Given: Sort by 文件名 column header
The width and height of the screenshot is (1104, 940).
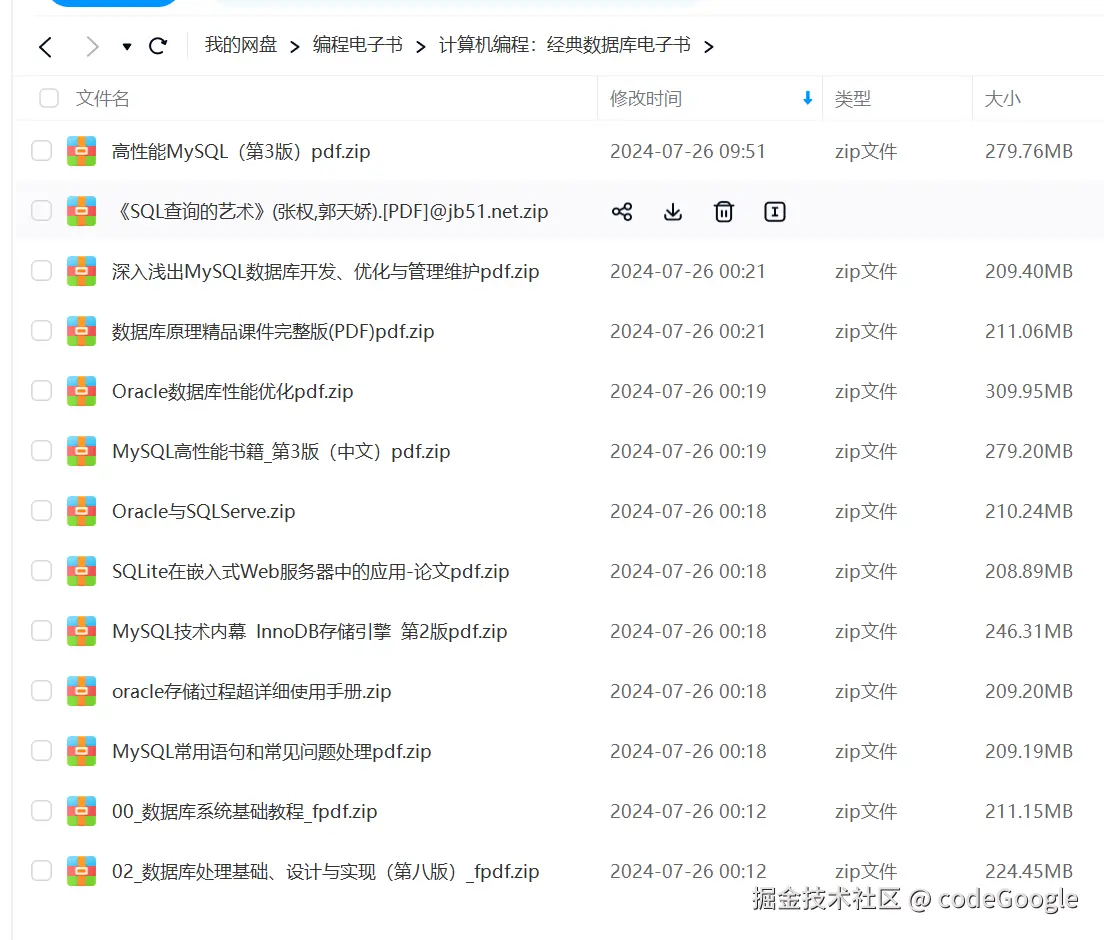Looking at the screenshot, I should click(x=103, y=99).
